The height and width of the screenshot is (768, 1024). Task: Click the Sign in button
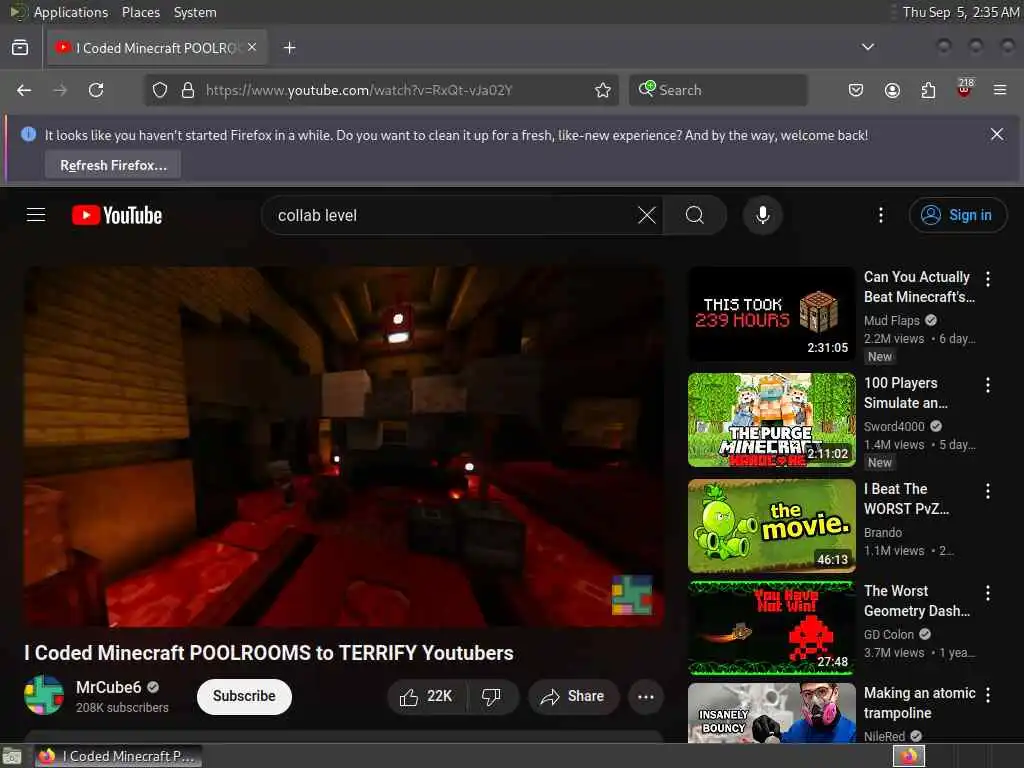tap(957, 215)
